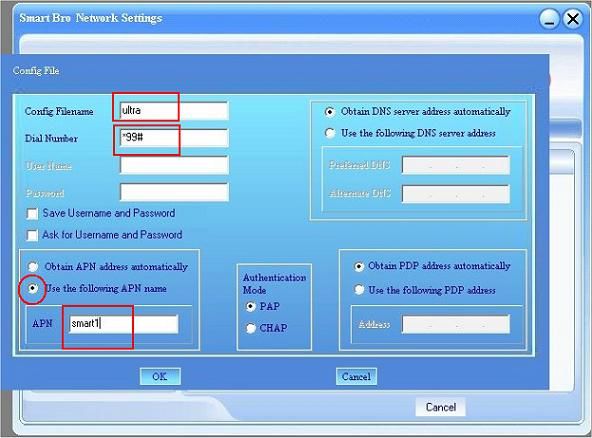Select Use the following DNS server address
The width and height of the screenshot is (592, 438).
pyautogui.click(x=330, y=133)
